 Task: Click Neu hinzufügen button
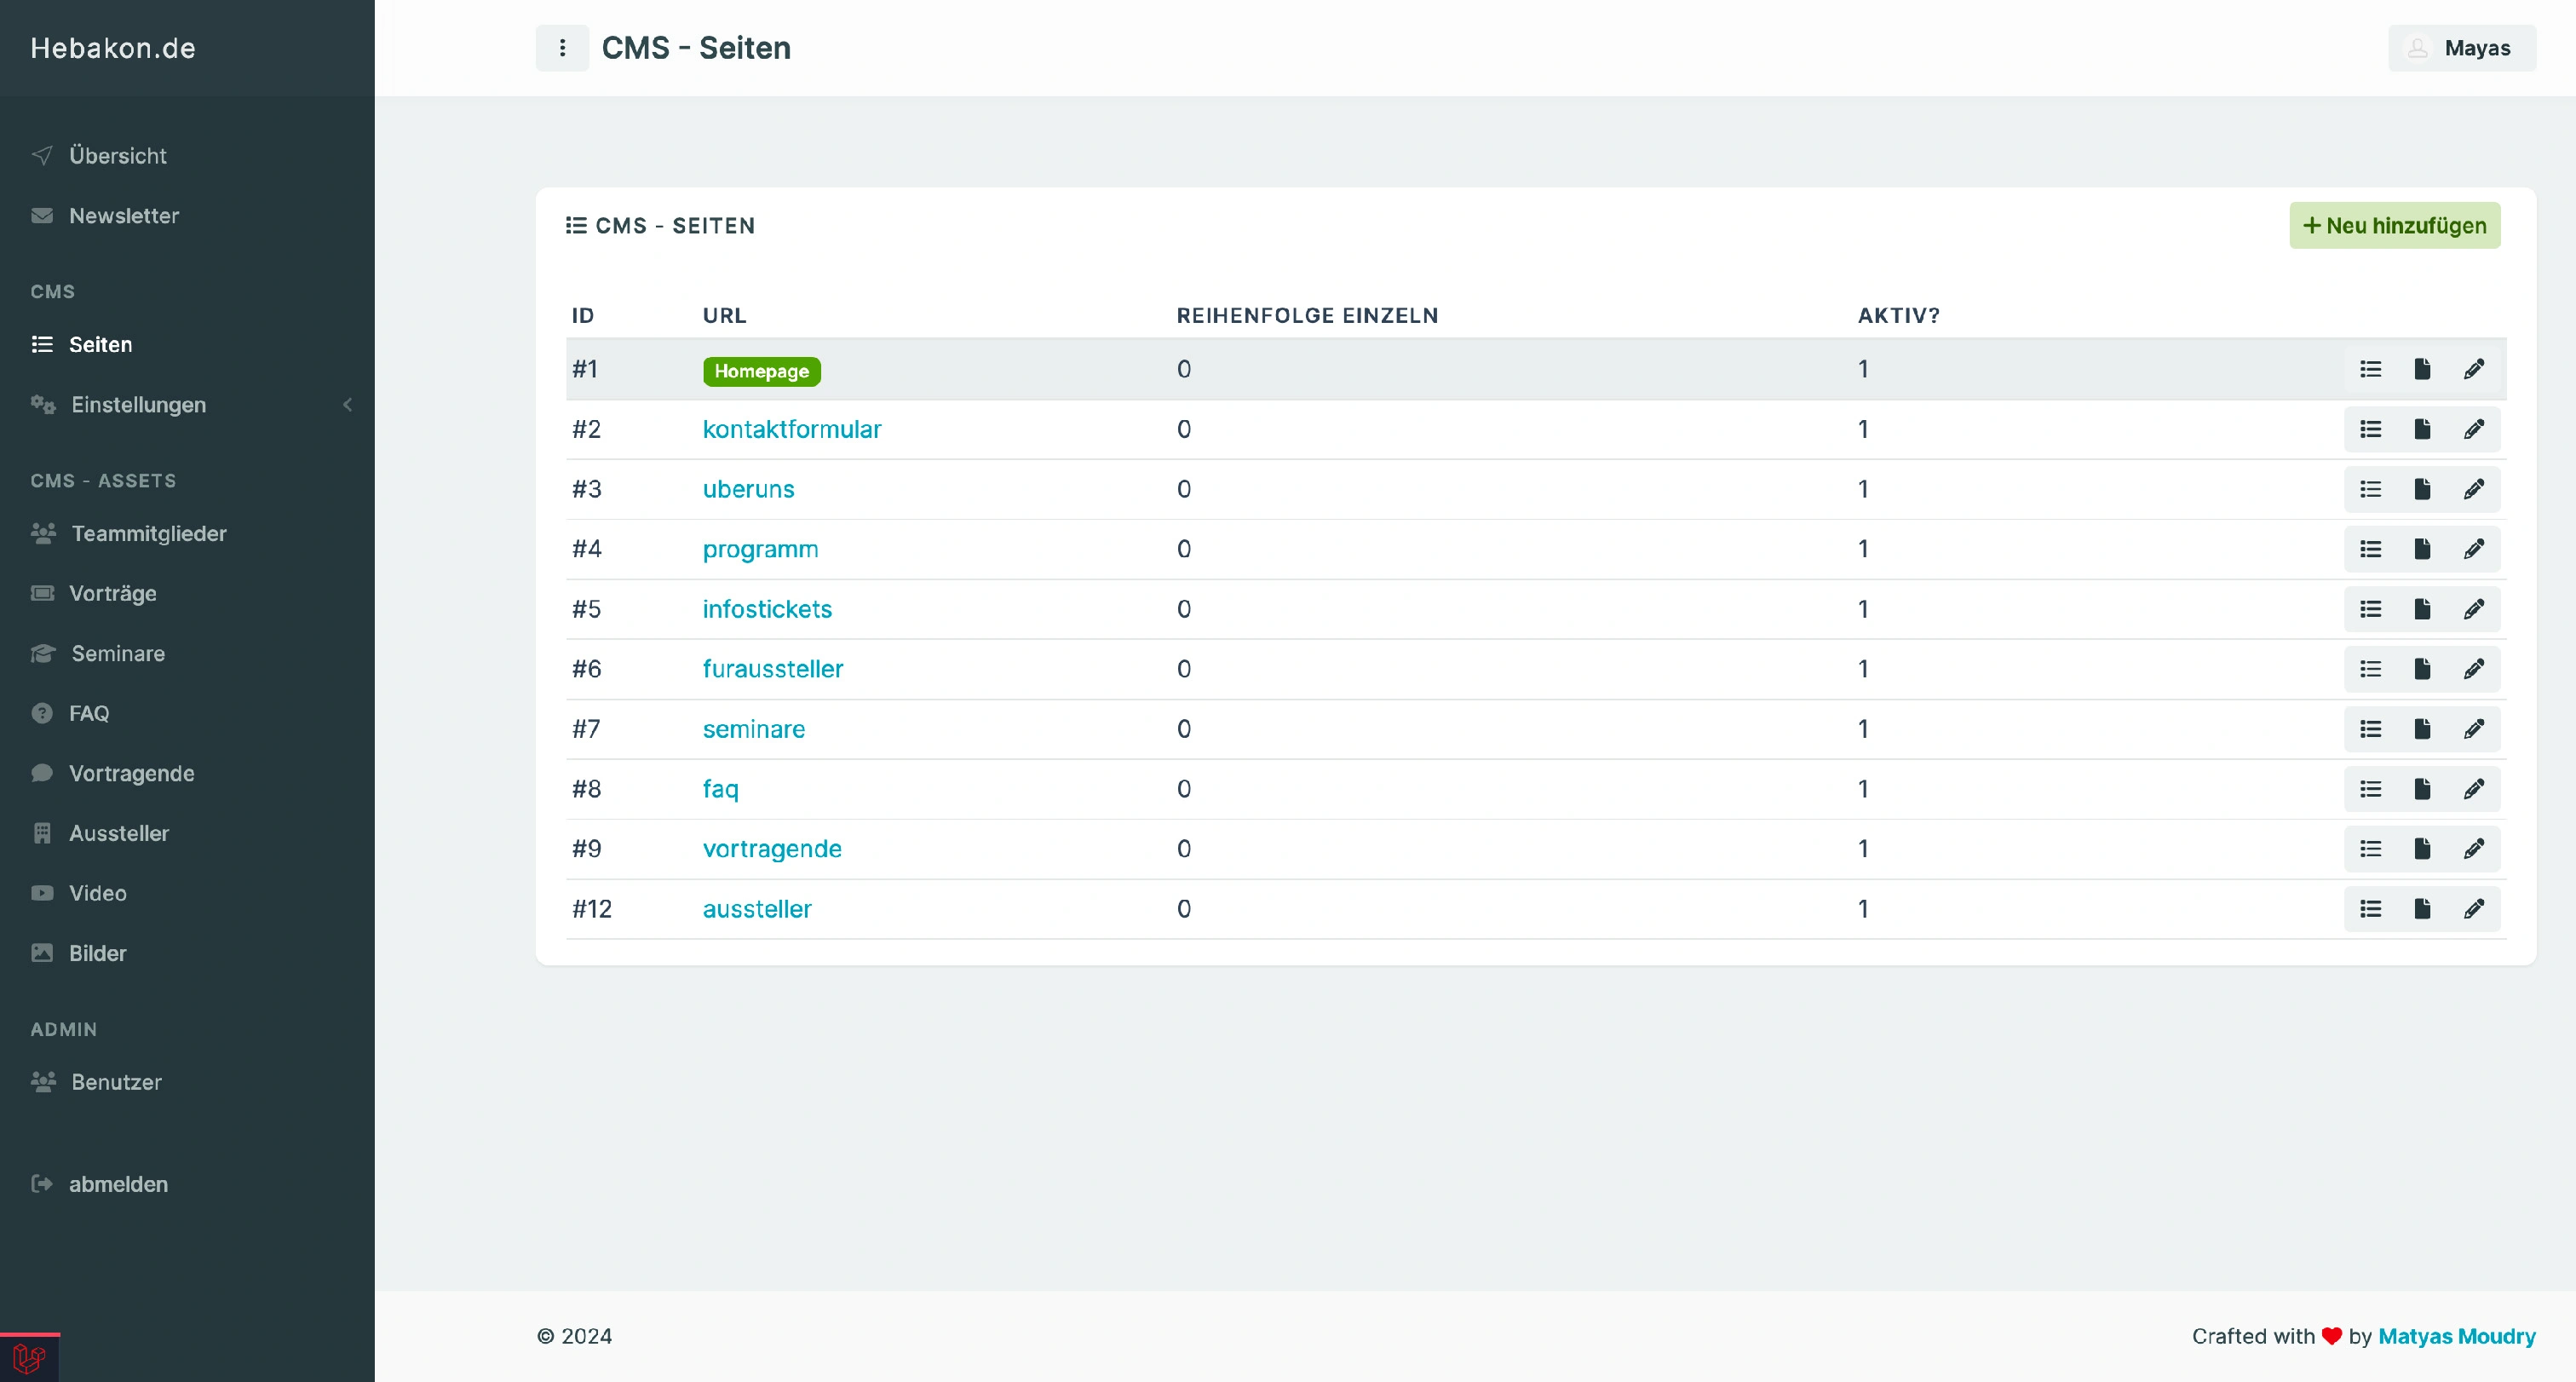[2395, 226]
